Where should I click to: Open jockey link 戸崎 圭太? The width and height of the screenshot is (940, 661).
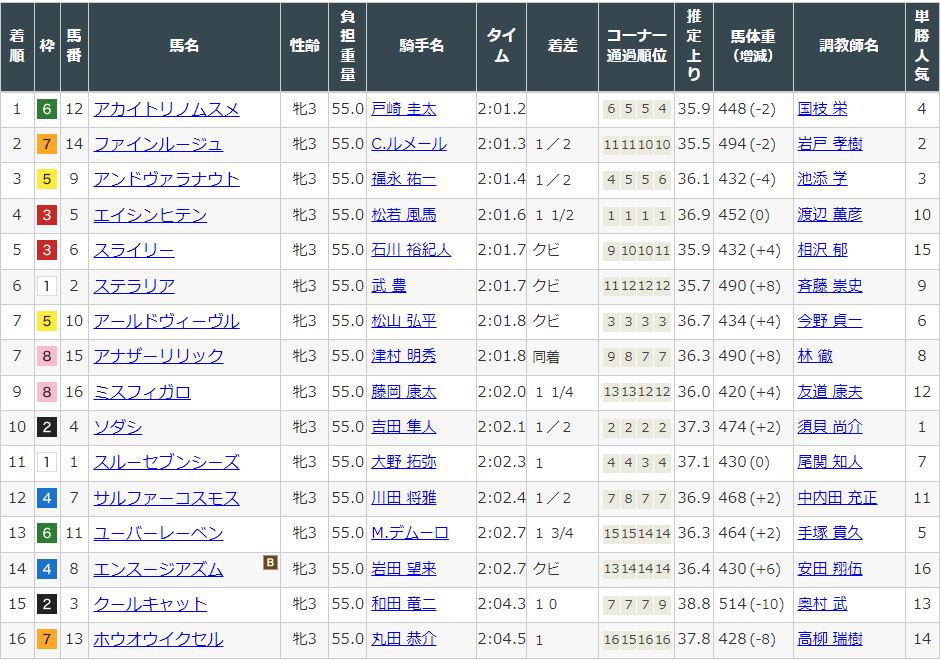click(403, 109)
